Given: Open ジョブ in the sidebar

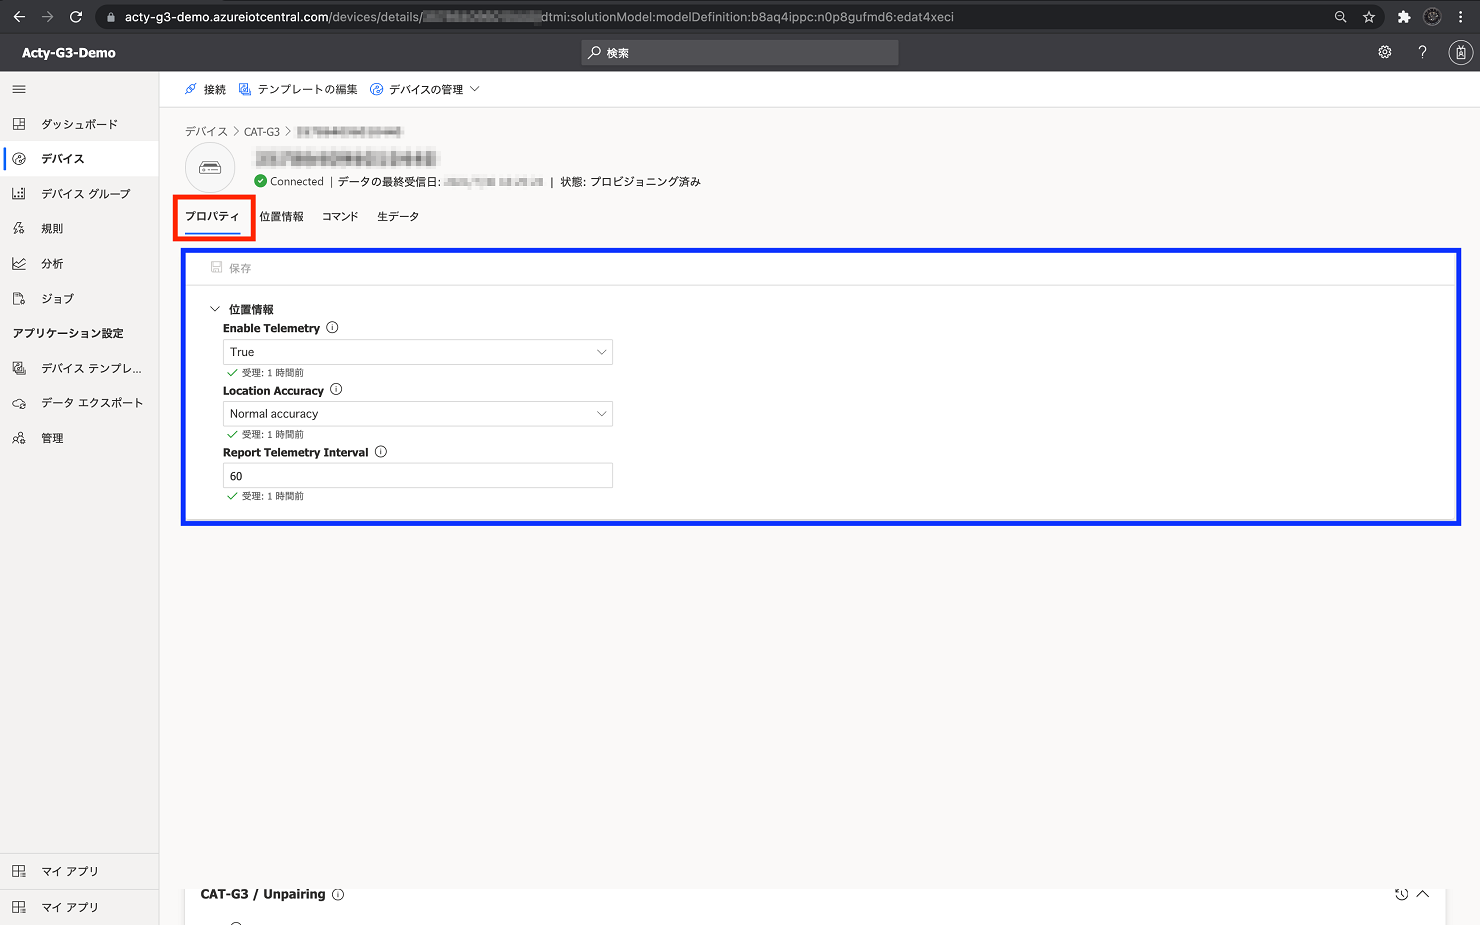Looking at the screenshot, I should (79, 299).
